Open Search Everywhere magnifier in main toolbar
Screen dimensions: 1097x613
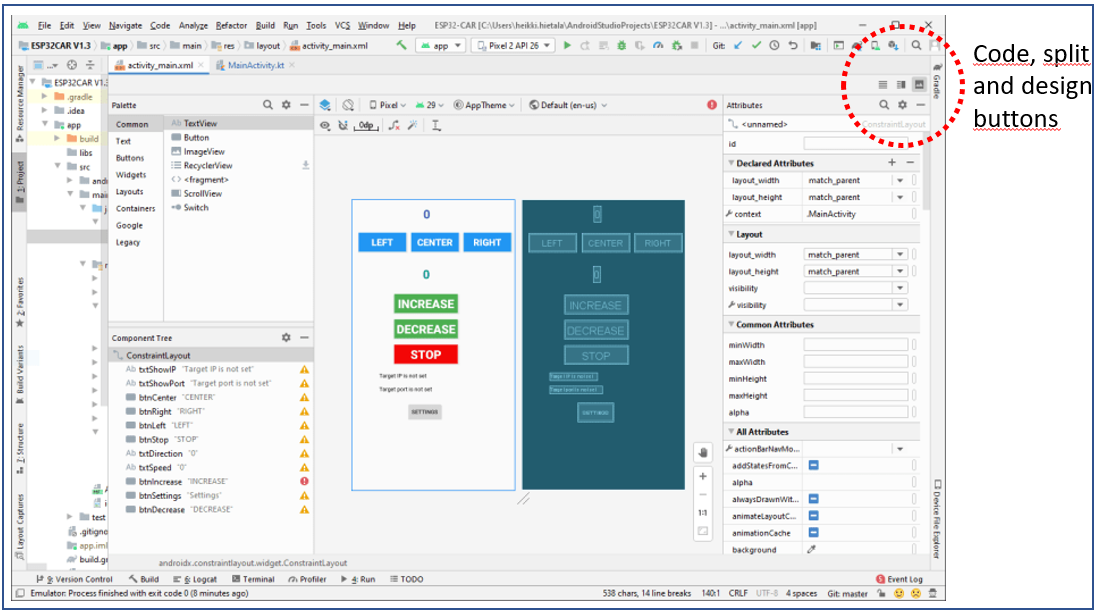click(916, 45)
